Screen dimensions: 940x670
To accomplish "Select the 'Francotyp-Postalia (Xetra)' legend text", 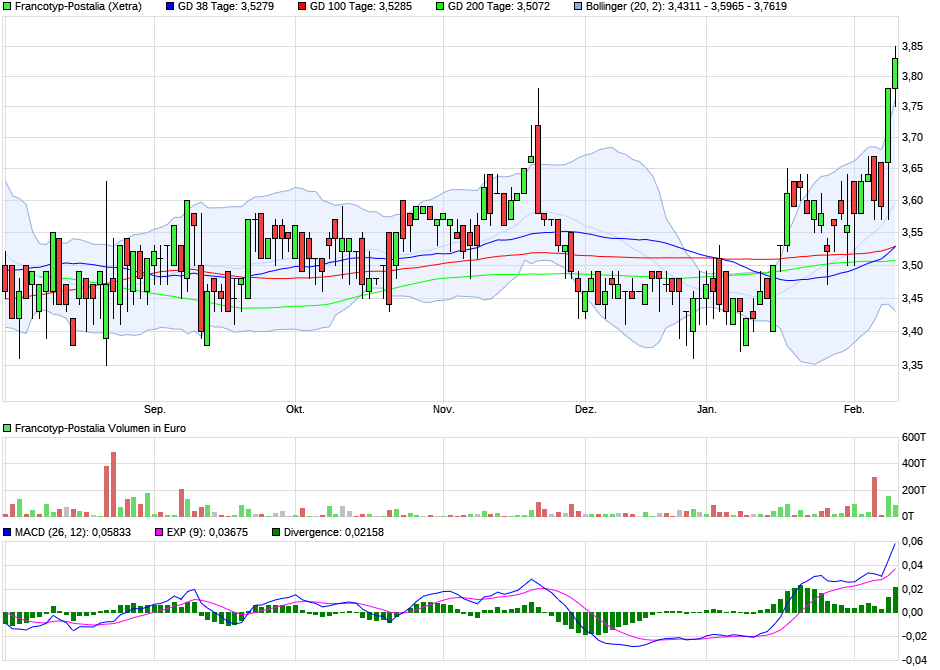I will [79, 7].
